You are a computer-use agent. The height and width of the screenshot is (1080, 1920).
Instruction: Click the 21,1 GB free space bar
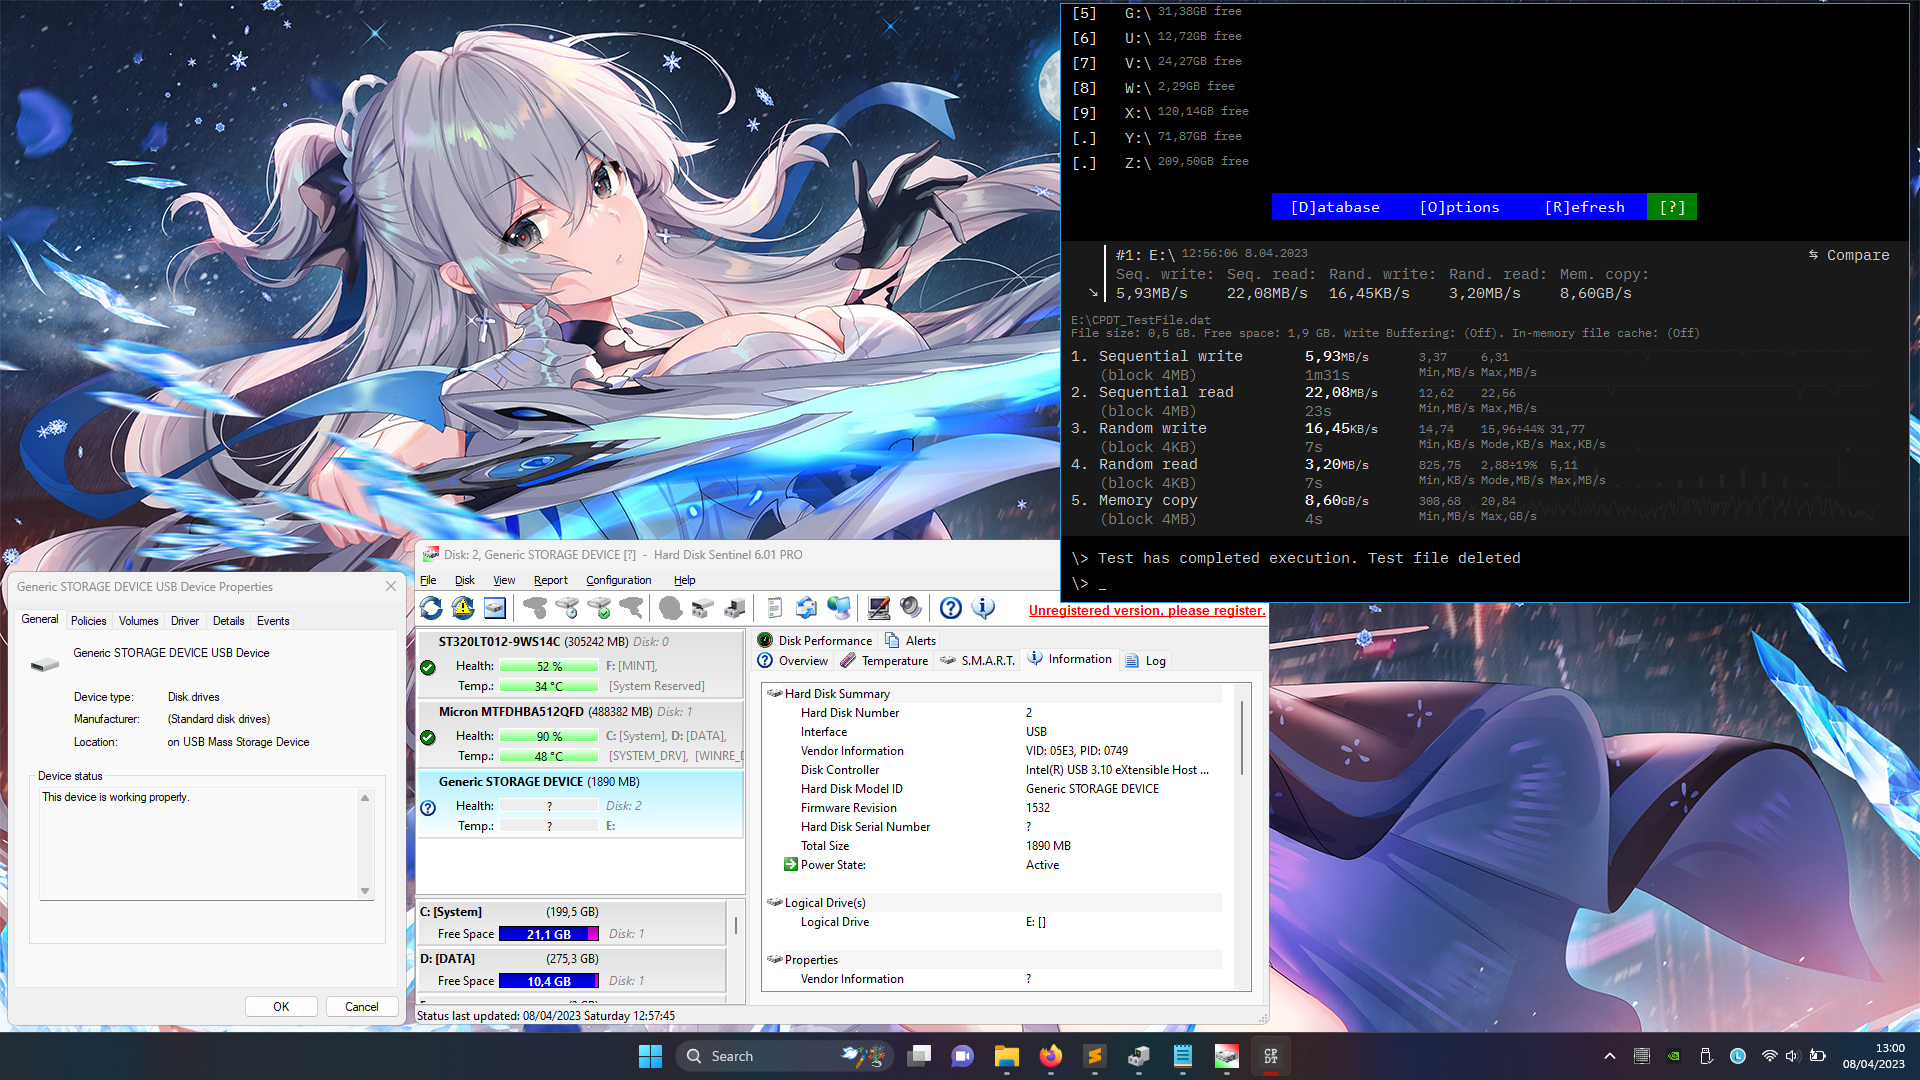click(549, 934)
